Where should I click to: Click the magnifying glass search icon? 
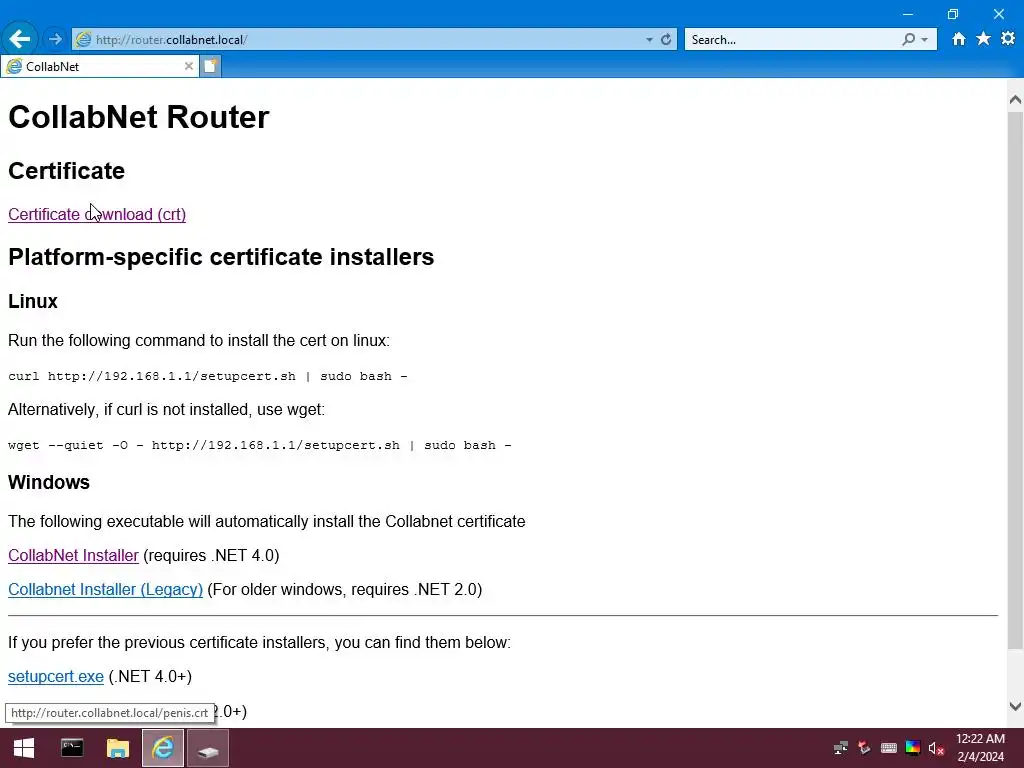point(908,39)
